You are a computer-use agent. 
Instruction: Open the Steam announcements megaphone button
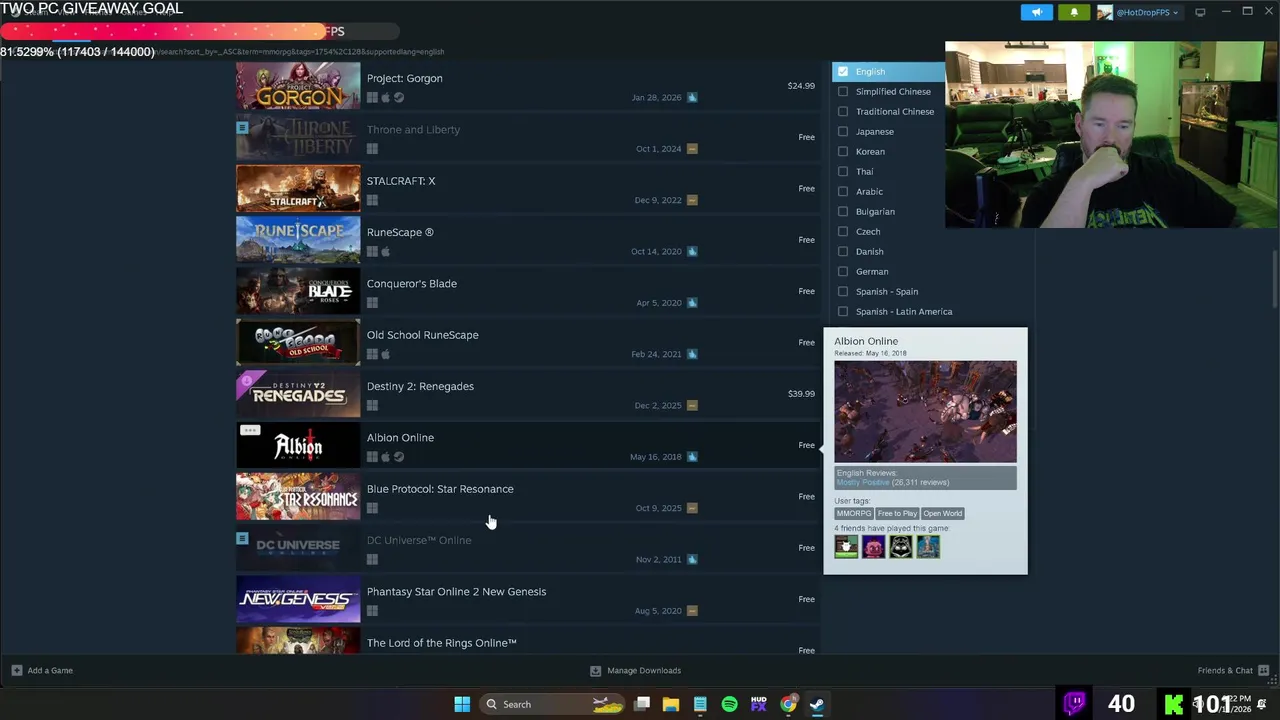point(1036,12)
